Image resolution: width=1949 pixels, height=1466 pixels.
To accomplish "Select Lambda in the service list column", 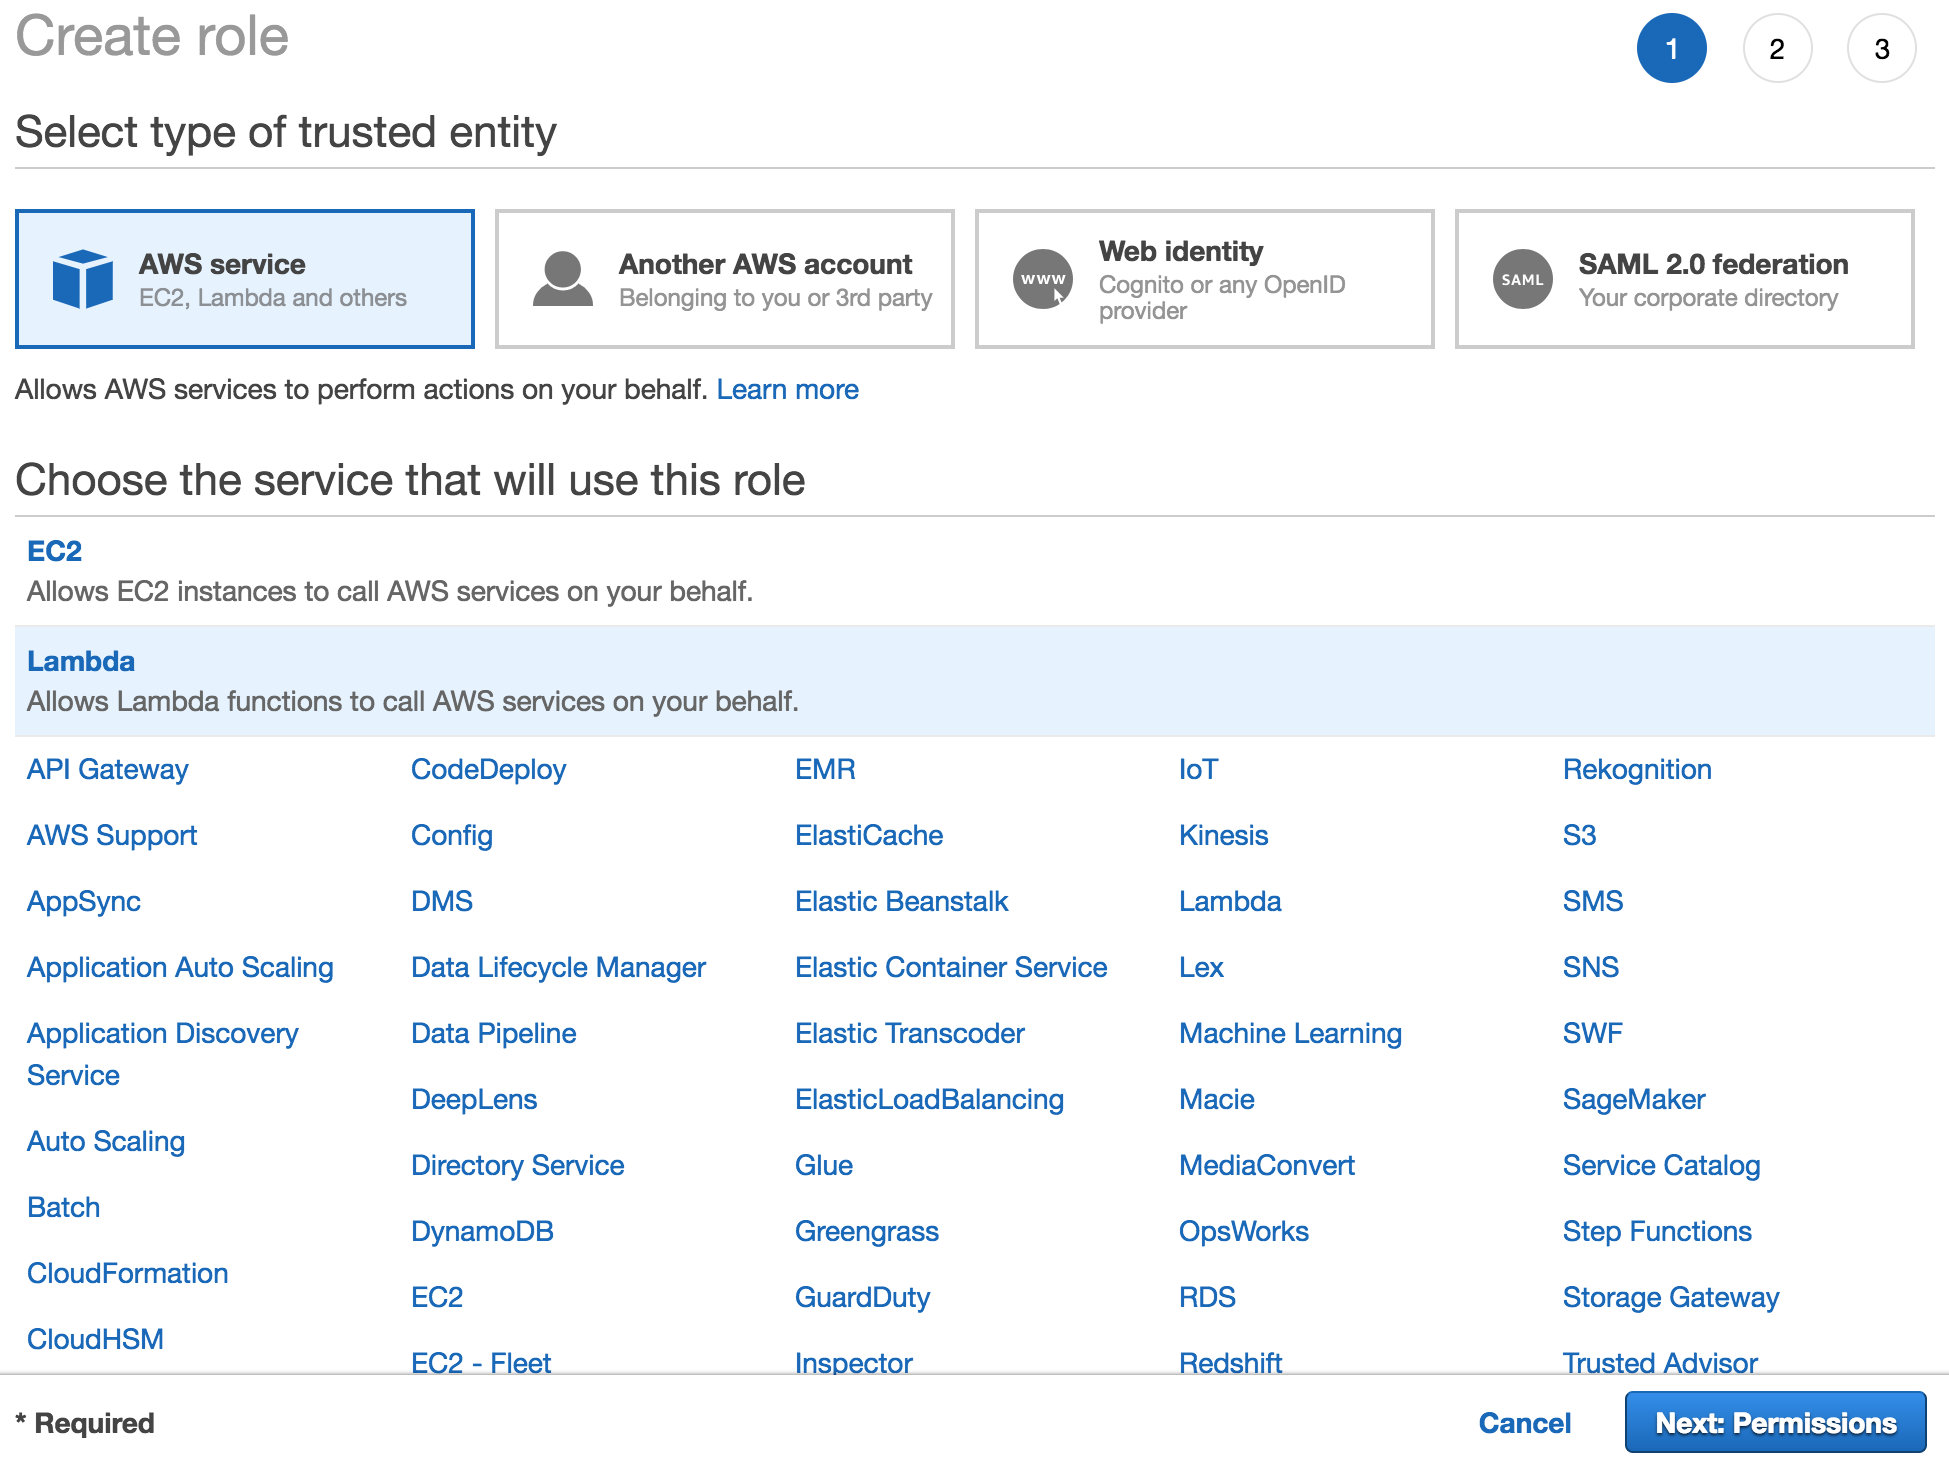I will 1230,901.
